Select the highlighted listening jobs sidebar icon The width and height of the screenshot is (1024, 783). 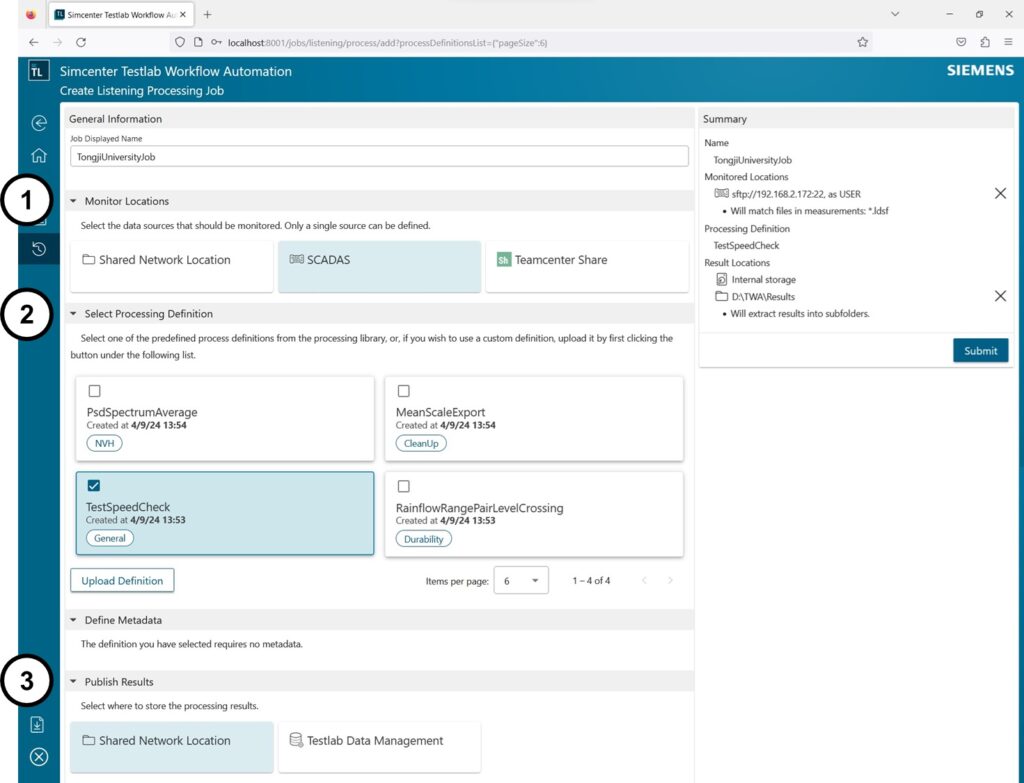click(38, 248)
